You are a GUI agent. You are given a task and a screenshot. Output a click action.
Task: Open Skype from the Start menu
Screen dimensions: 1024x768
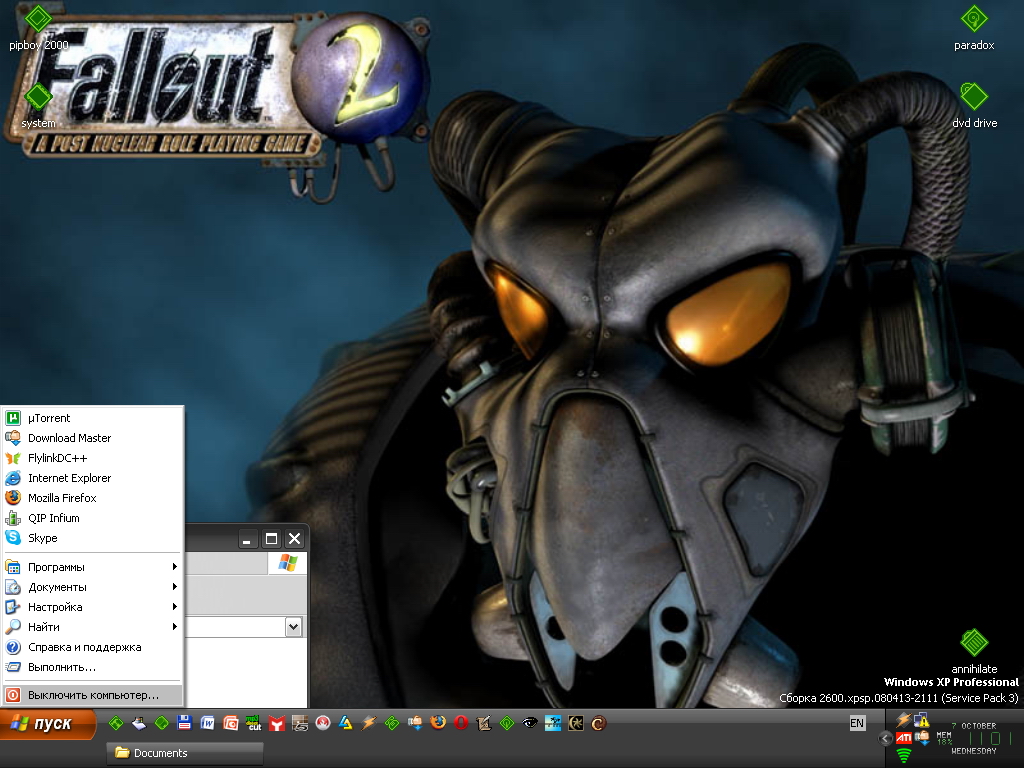point(92,538)
